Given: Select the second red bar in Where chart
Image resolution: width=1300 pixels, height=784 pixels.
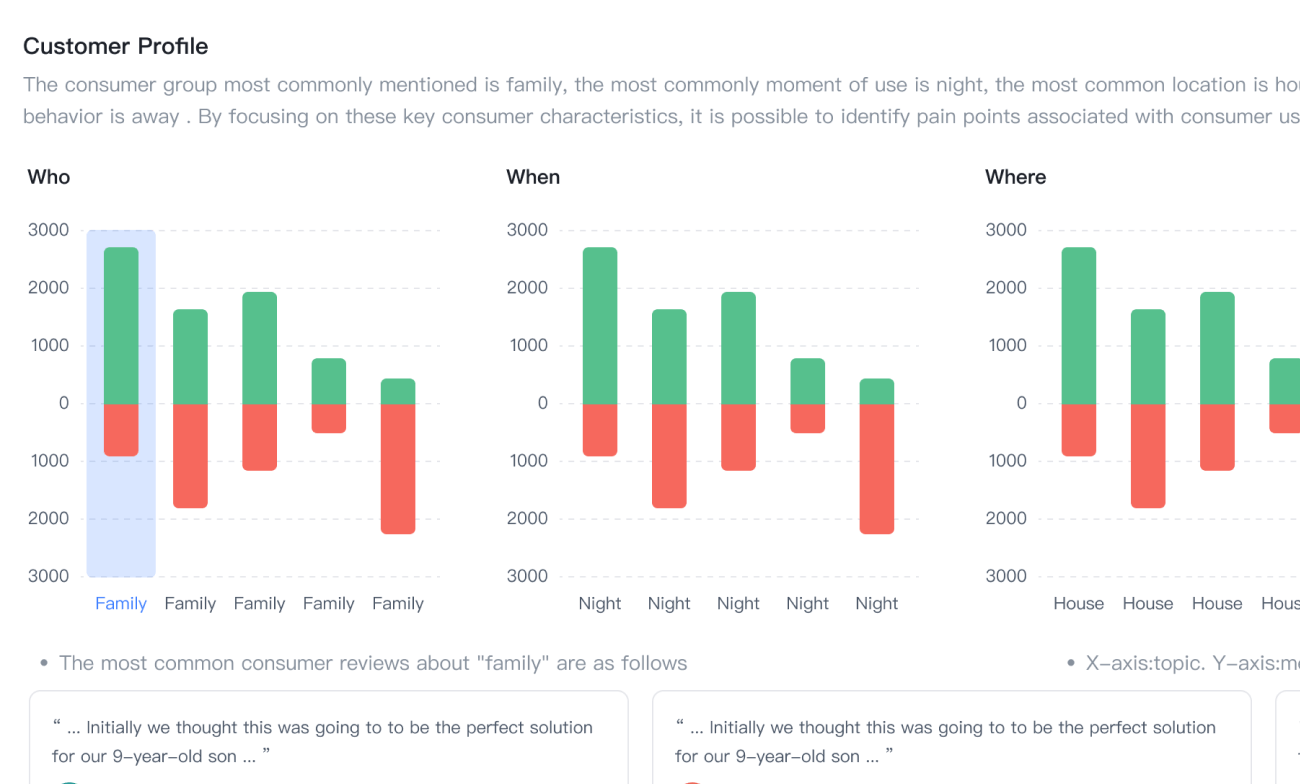Looking at the screenshot, I should pos(1148,455).
